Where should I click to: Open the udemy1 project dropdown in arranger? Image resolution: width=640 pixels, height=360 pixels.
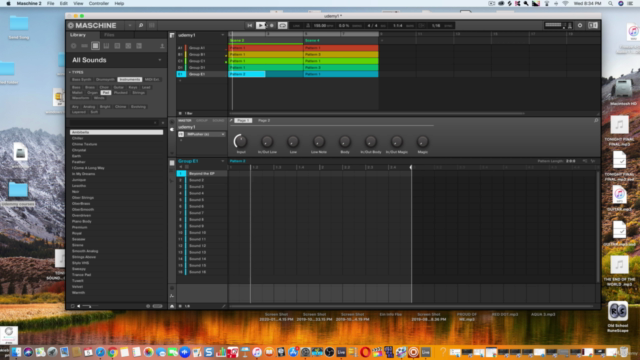[x=222, y=35]
